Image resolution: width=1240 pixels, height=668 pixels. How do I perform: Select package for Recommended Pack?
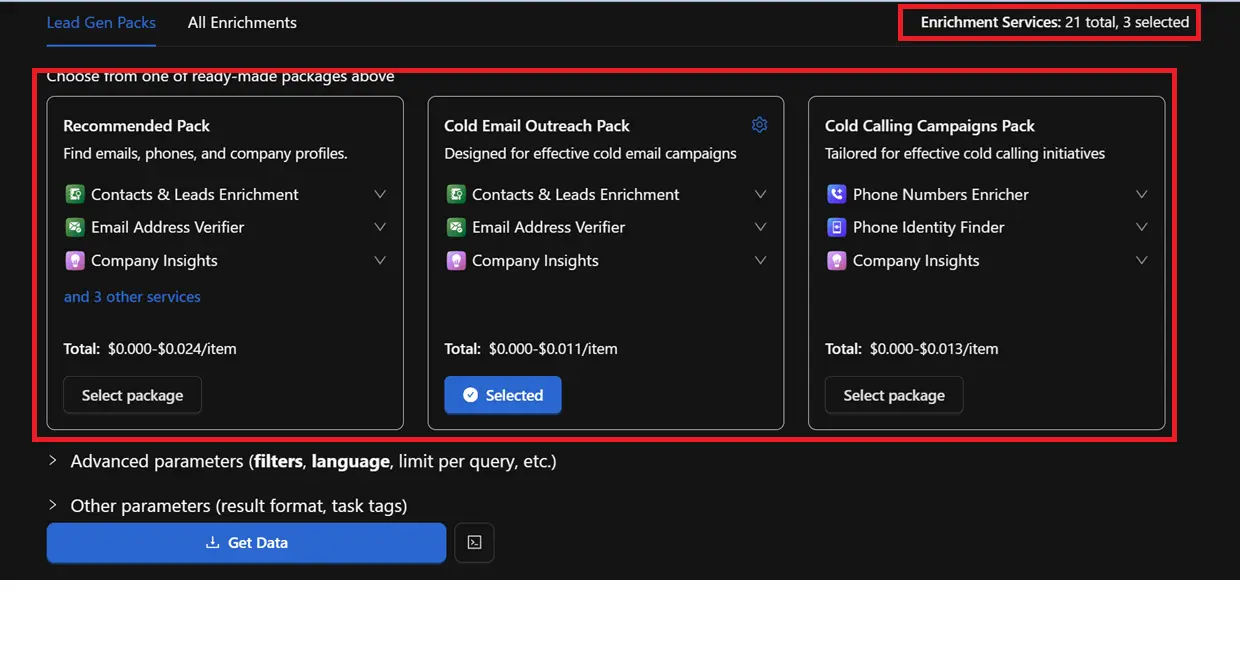click(x=132, y=395)
